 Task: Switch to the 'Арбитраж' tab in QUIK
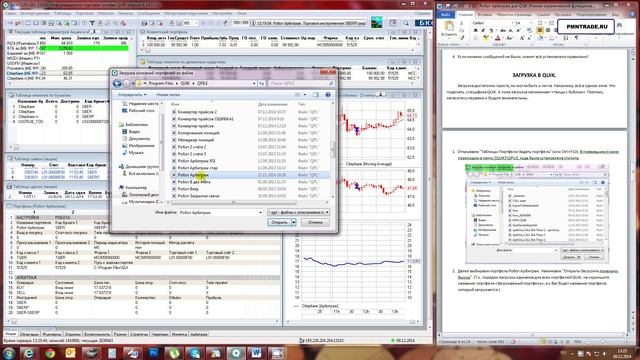pos(199,334)
